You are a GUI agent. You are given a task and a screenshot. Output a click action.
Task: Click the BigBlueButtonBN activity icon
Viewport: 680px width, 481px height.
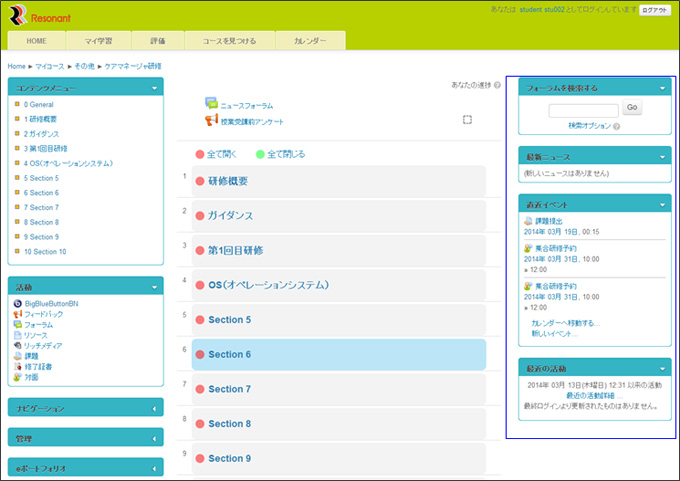tap(18, 303)
